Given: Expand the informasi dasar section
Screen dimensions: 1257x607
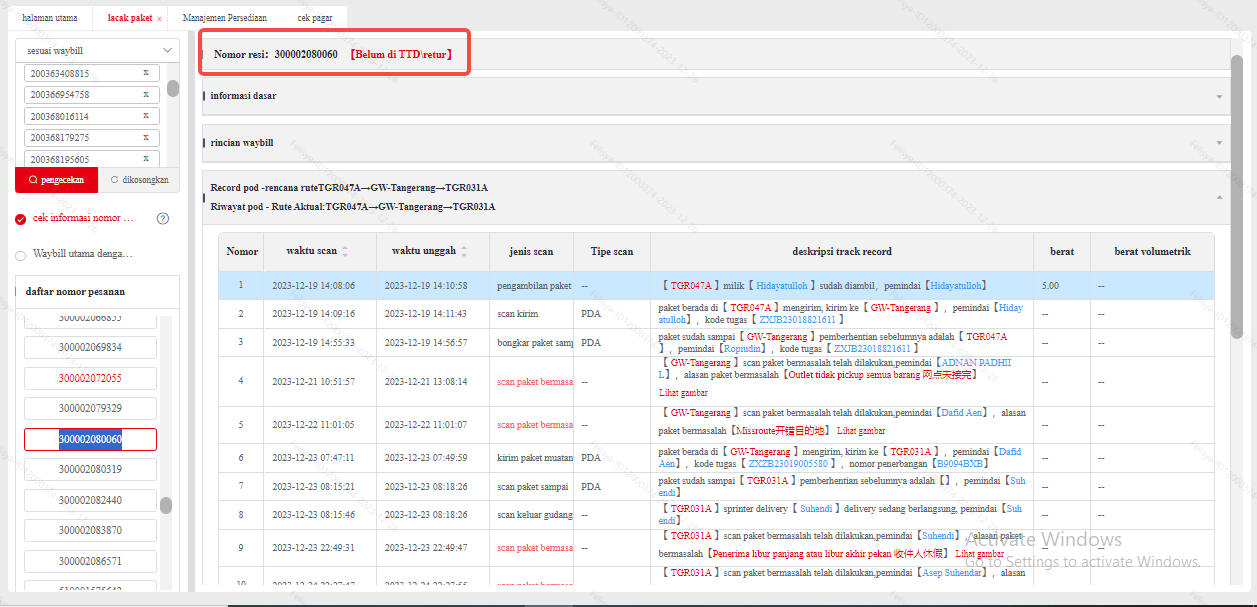Looking at the screenshot, I should 714,96.
